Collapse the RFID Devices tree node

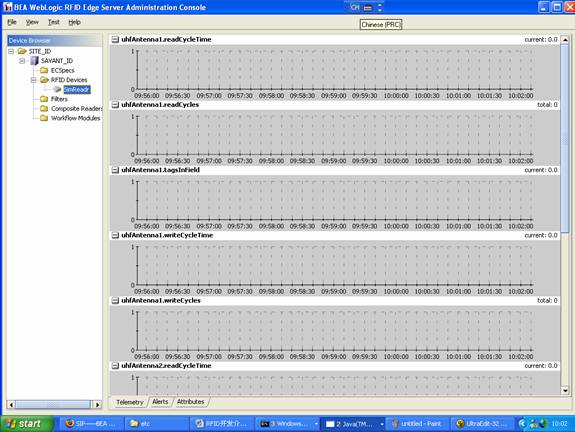coord(33,80)
